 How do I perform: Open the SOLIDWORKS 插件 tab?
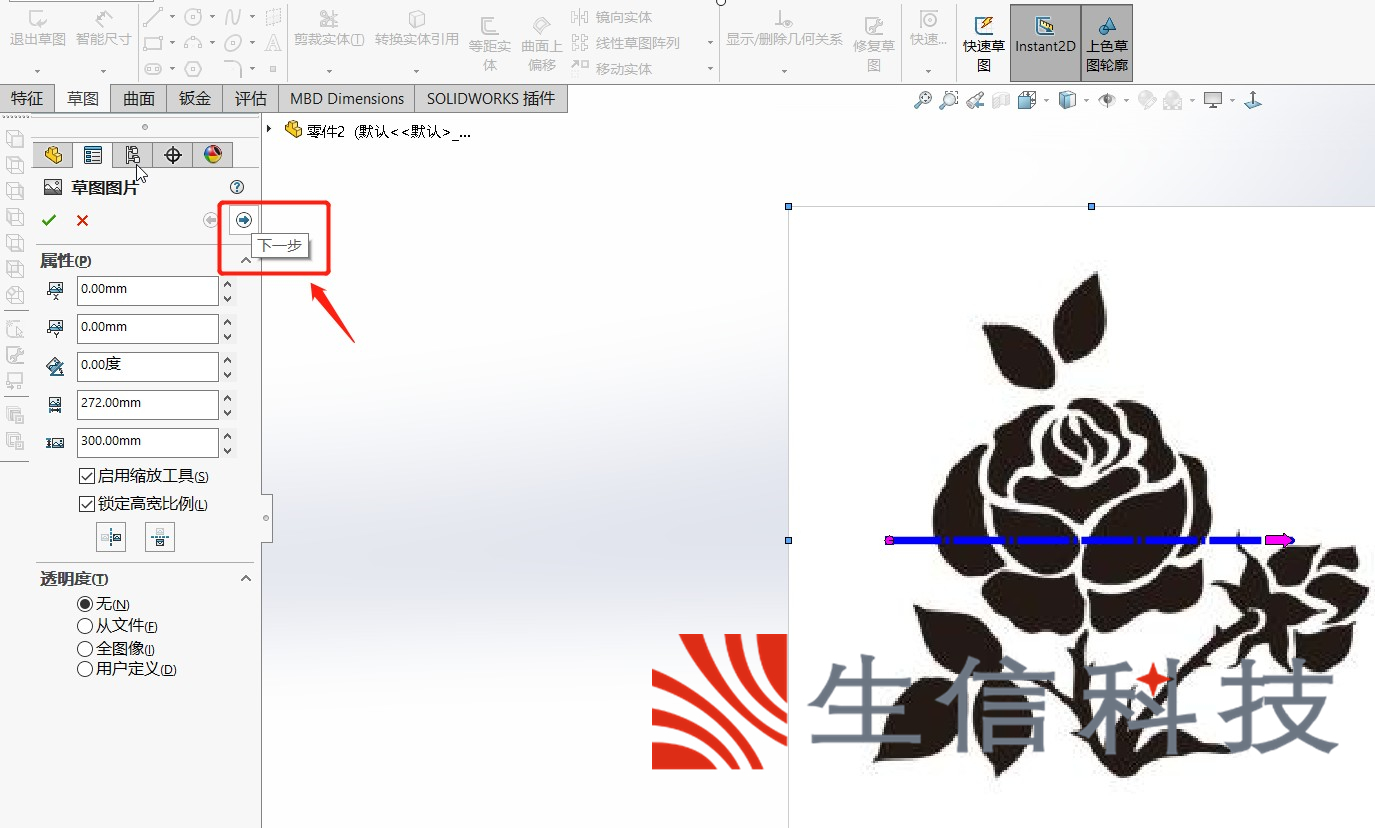(491, 98)
